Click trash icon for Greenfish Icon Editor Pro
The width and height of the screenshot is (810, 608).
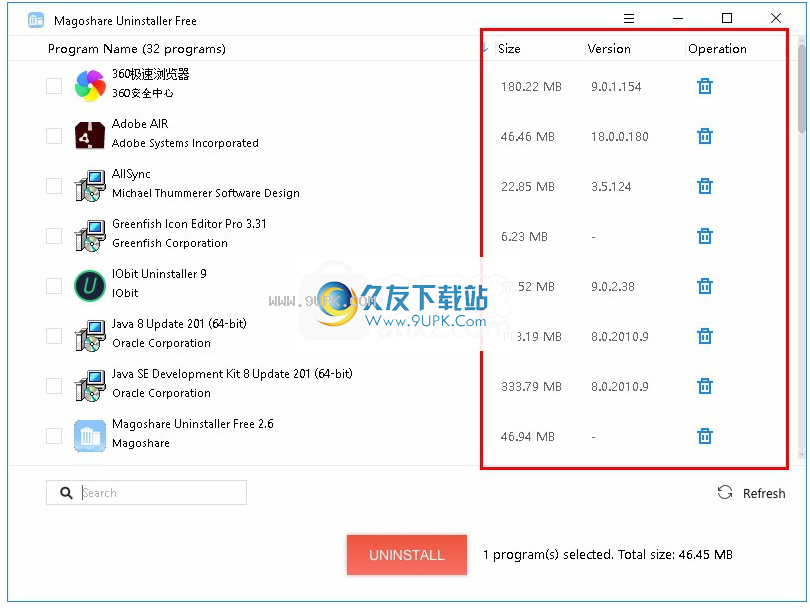click(705, 236)
